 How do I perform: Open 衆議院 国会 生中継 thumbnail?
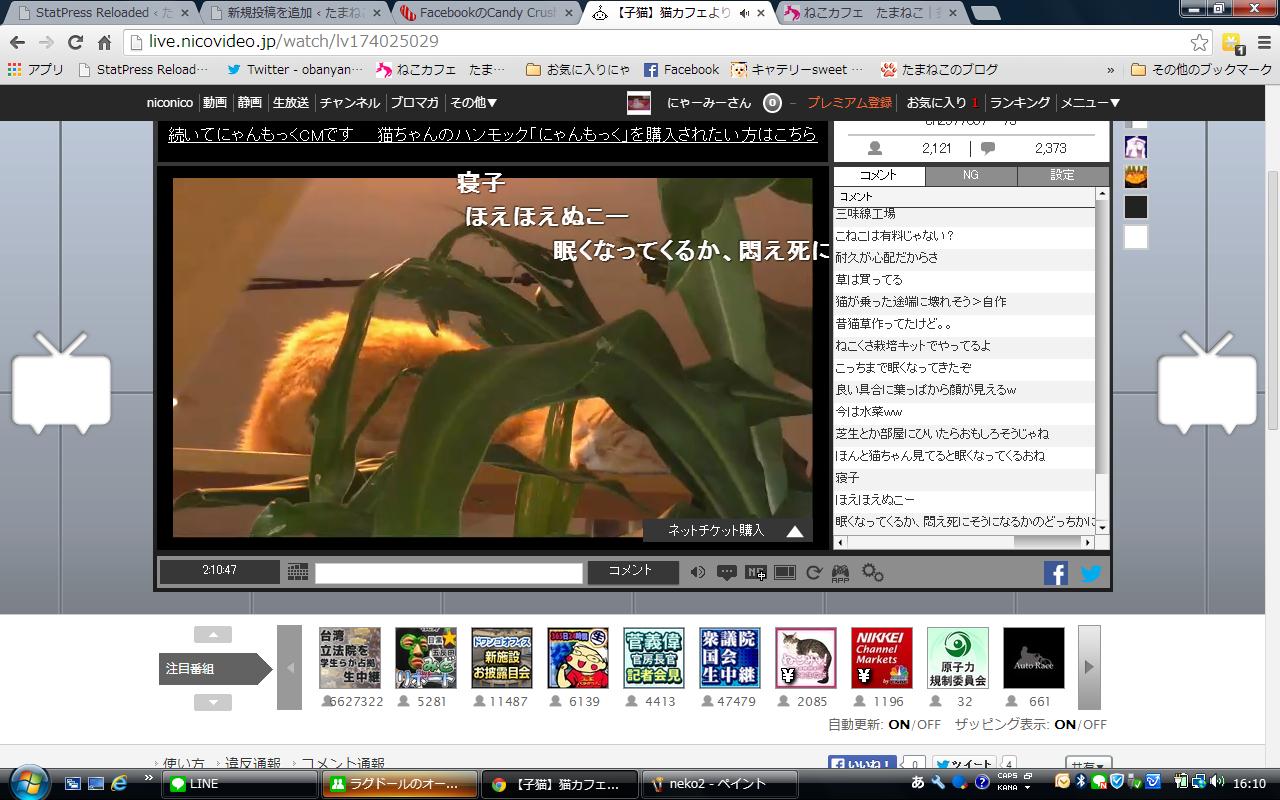point(730,658)
